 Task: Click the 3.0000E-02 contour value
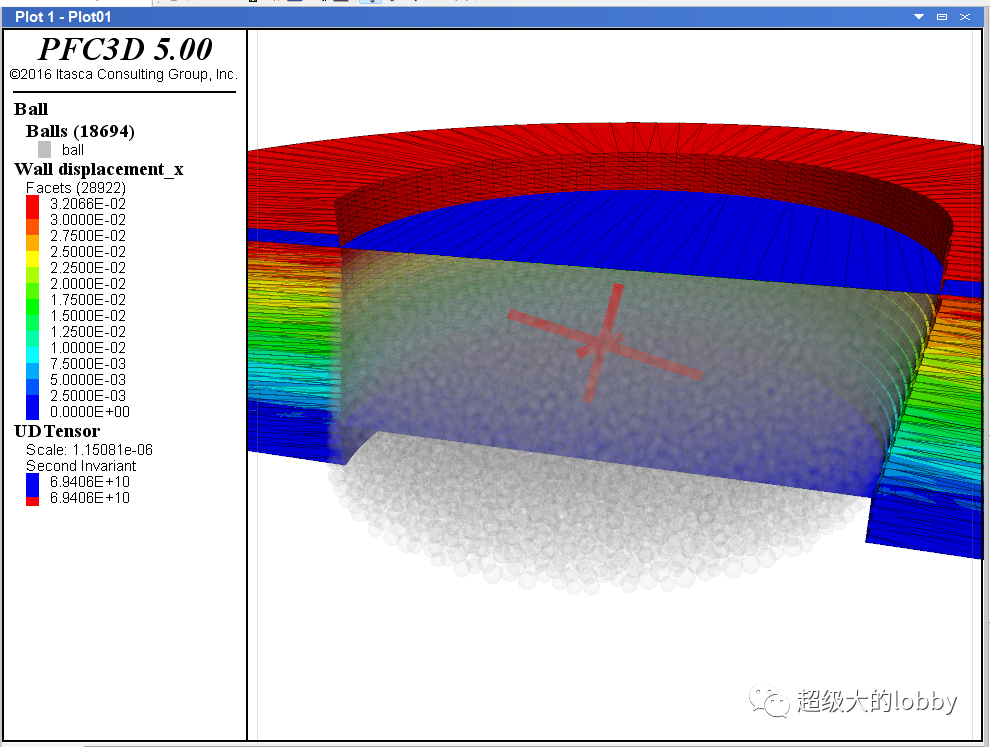pos(88,220)
